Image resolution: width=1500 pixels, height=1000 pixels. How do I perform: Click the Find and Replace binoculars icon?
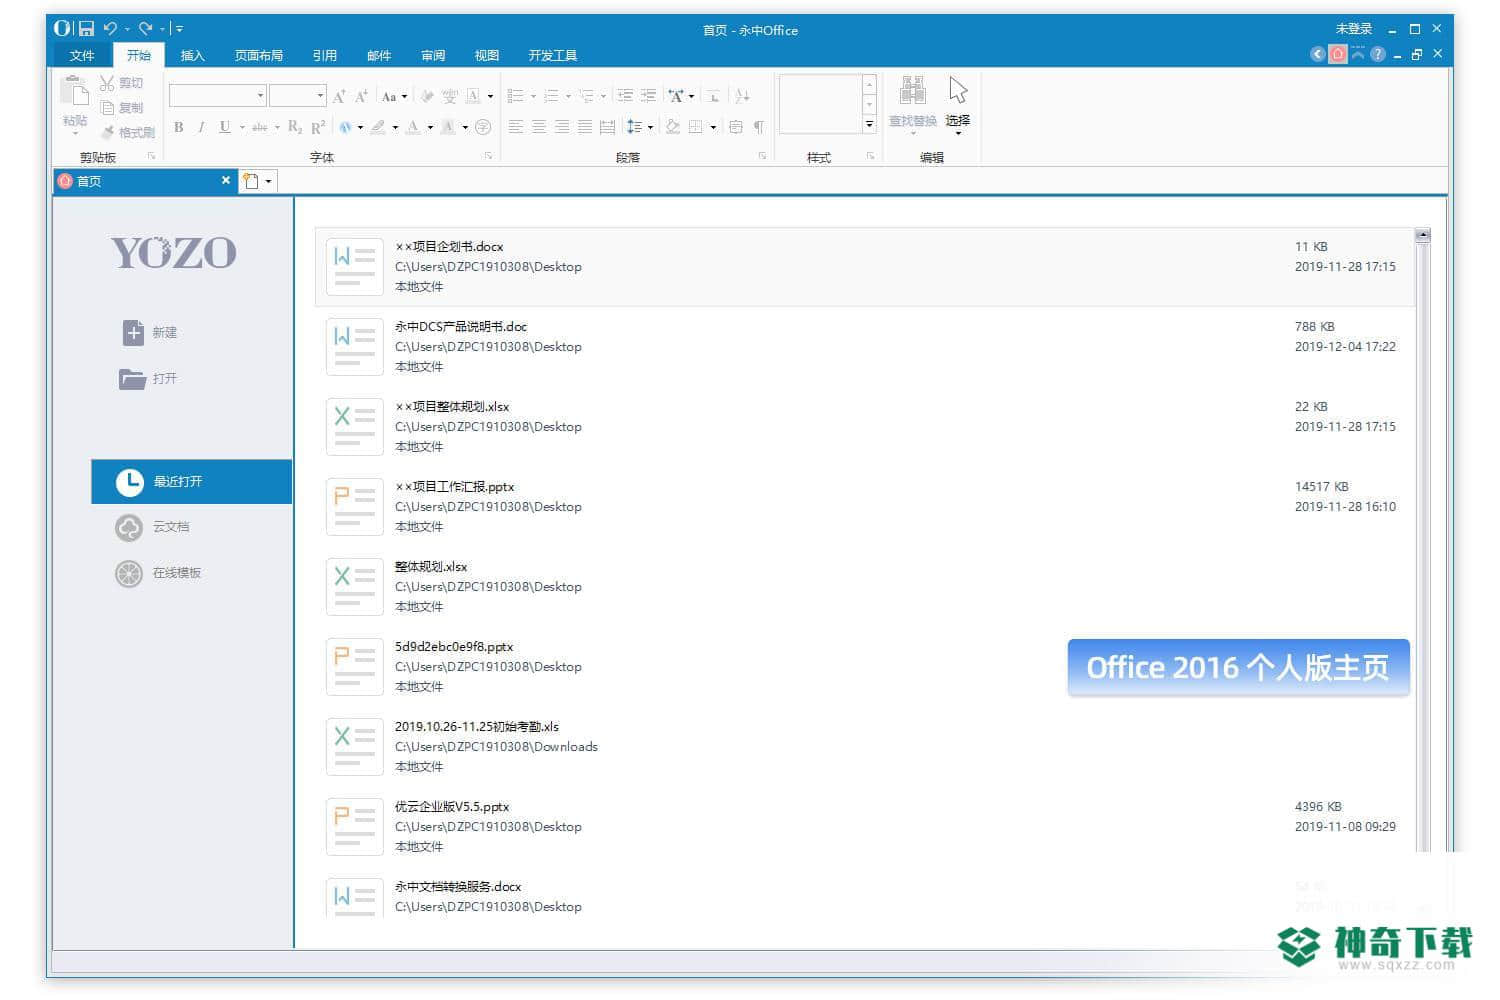pyautogui.click(x=913, y=90)
